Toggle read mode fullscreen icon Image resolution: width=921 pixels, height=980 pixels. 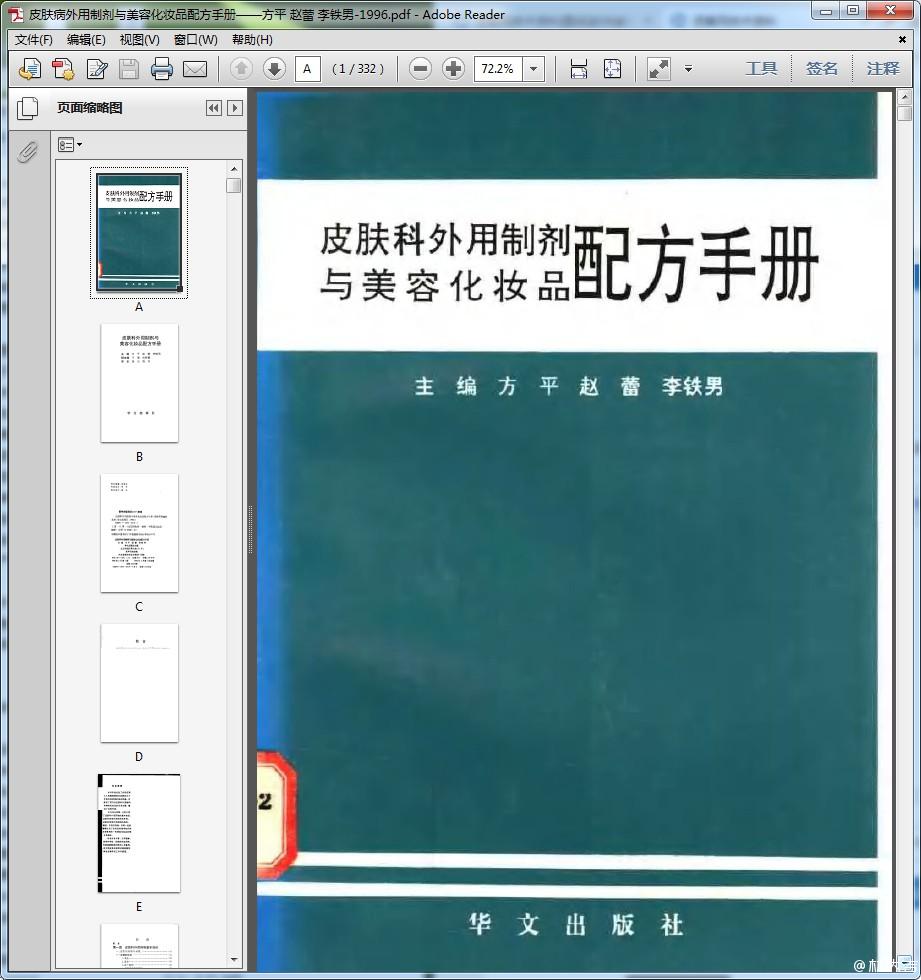(659, 69)
